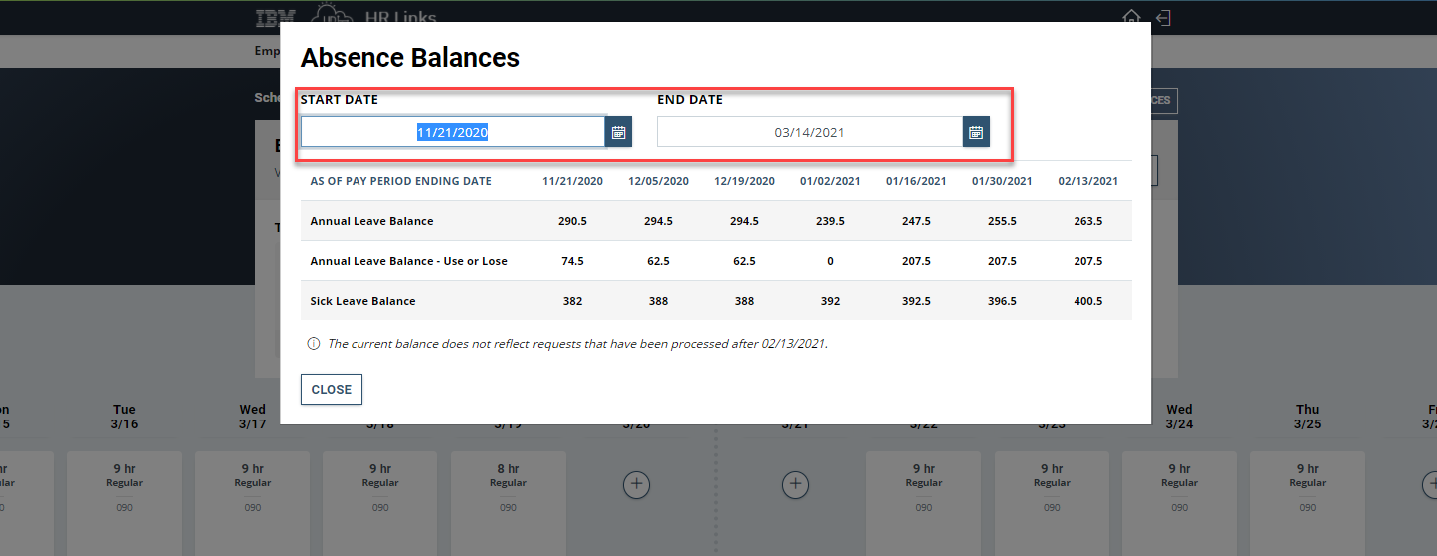Click the Absence Balances dialog title
Viewport: 1437px width, 556px height.
[x=410, y=57]
